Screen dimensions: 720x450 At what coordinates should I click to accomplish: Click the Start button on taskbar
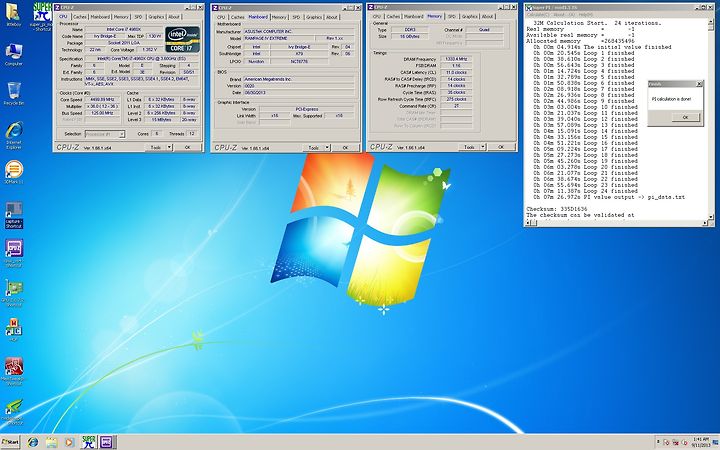pyautogui.click(x=10, y=442)
